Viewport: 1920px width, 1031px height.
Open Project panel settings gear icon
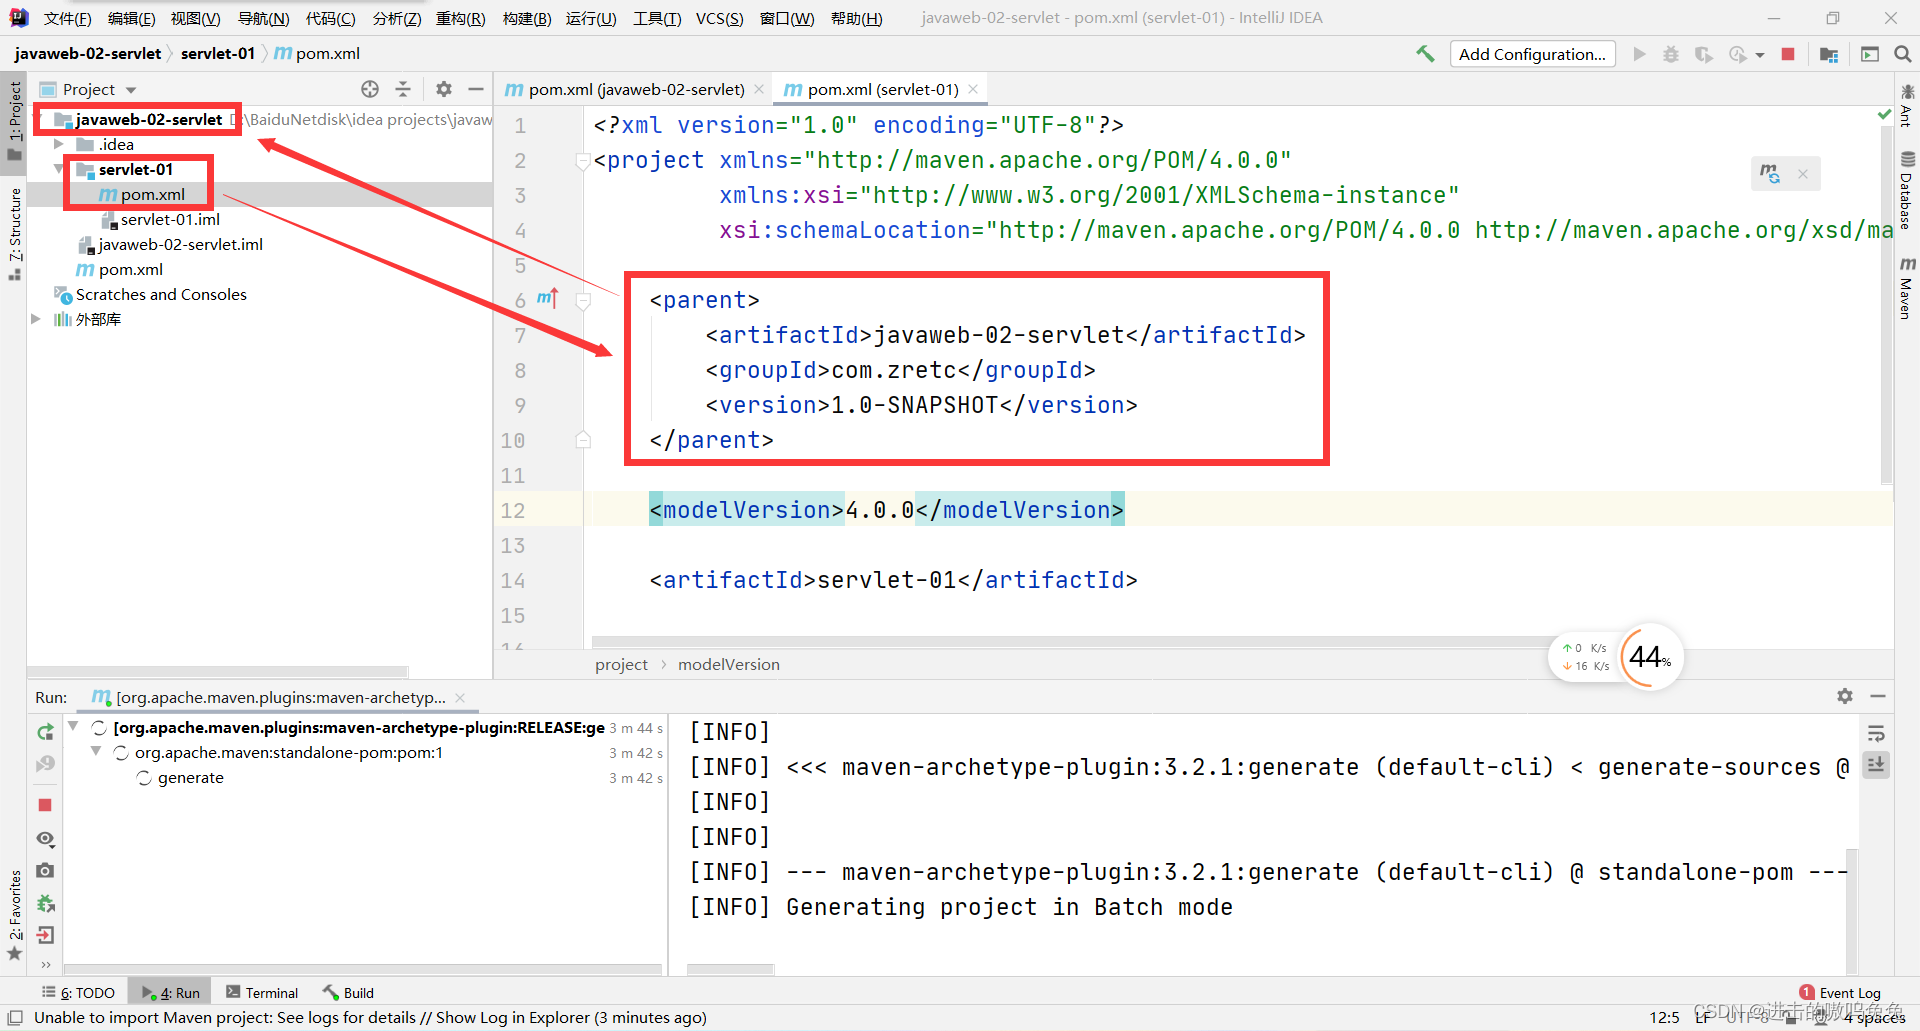443,89
